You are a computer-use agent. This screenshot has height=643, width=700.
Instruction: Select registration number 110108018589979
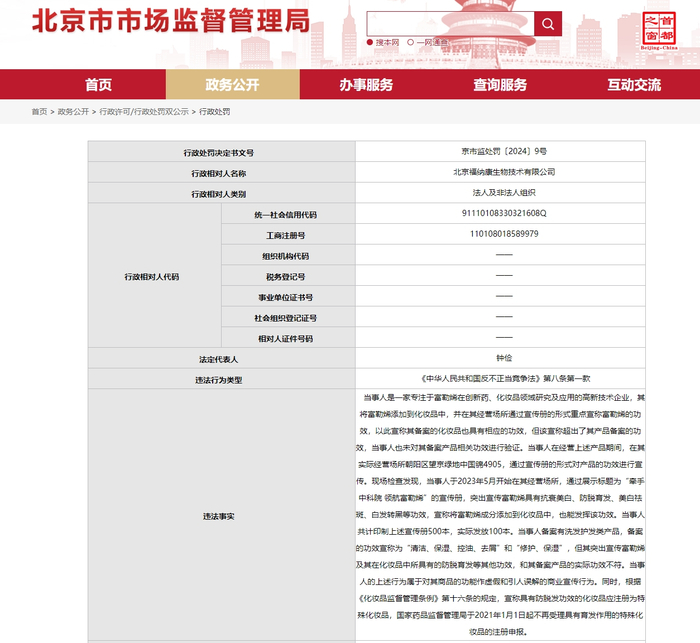pyautogui.click(x=504, y=234)
